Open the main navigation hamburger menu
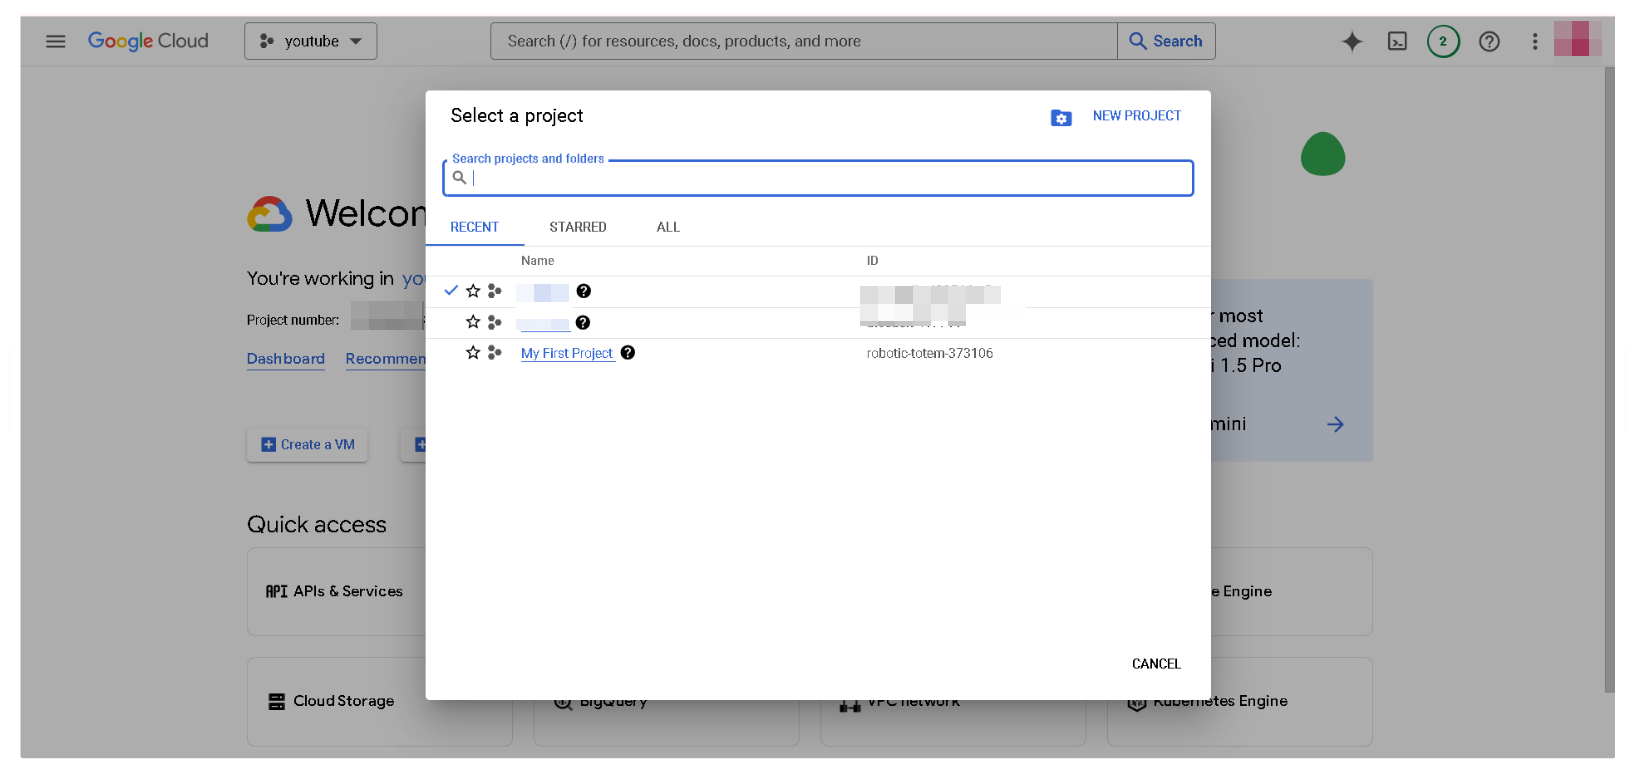 pyautogui.click(x=56, y=41)
